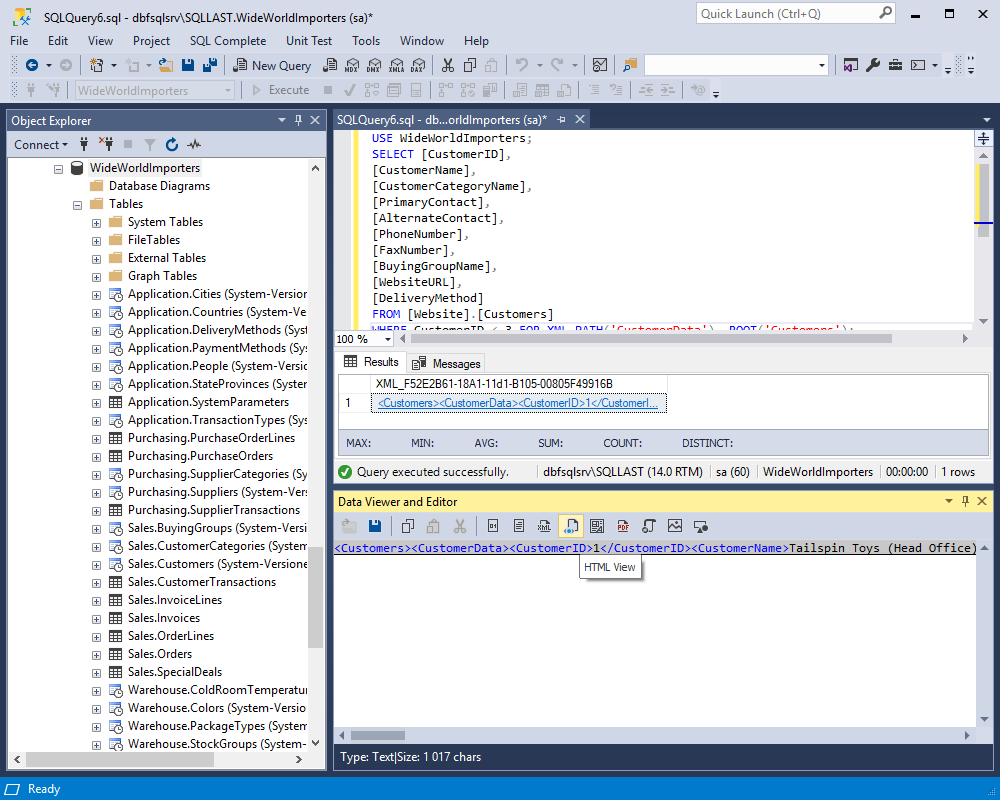Open the Tools menu
Viewport: 1000px width, 800px height.
[x=365, y=41]
